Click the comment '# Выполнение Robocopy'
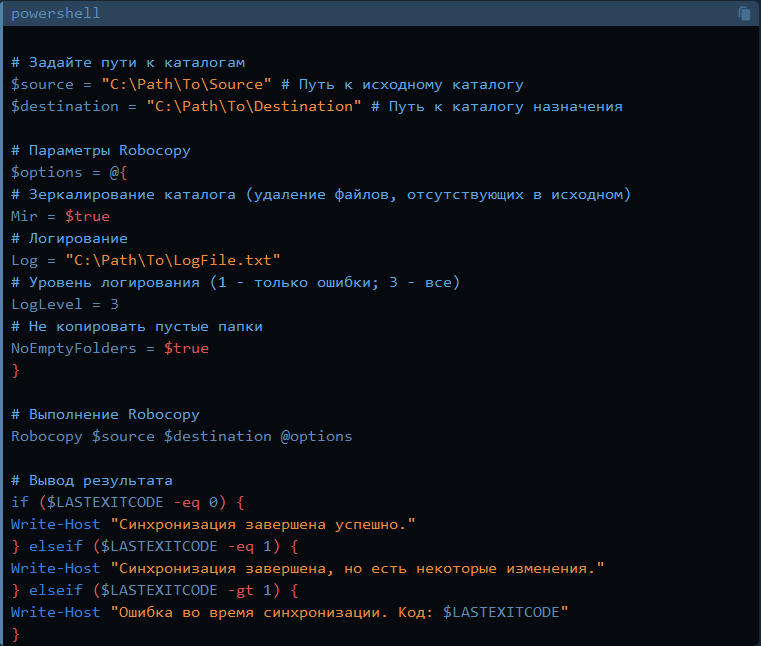The image size is (761, 646). pyautogui.click(x=105, y=414)
